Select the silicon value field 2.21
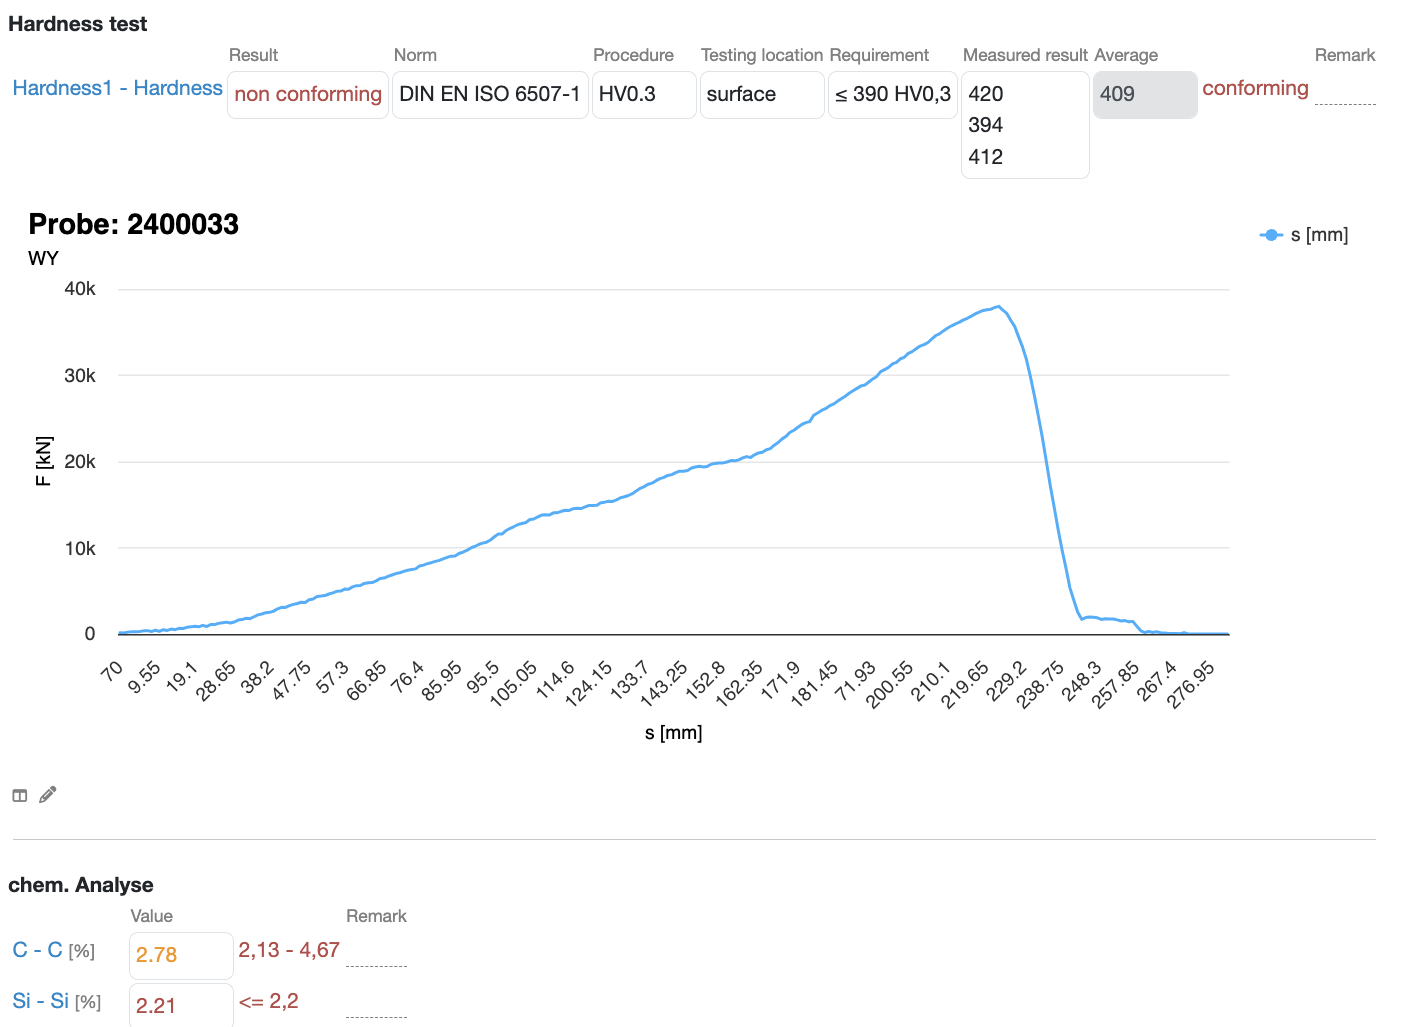This screenshot has width=1416, height=1027. 181,1005
